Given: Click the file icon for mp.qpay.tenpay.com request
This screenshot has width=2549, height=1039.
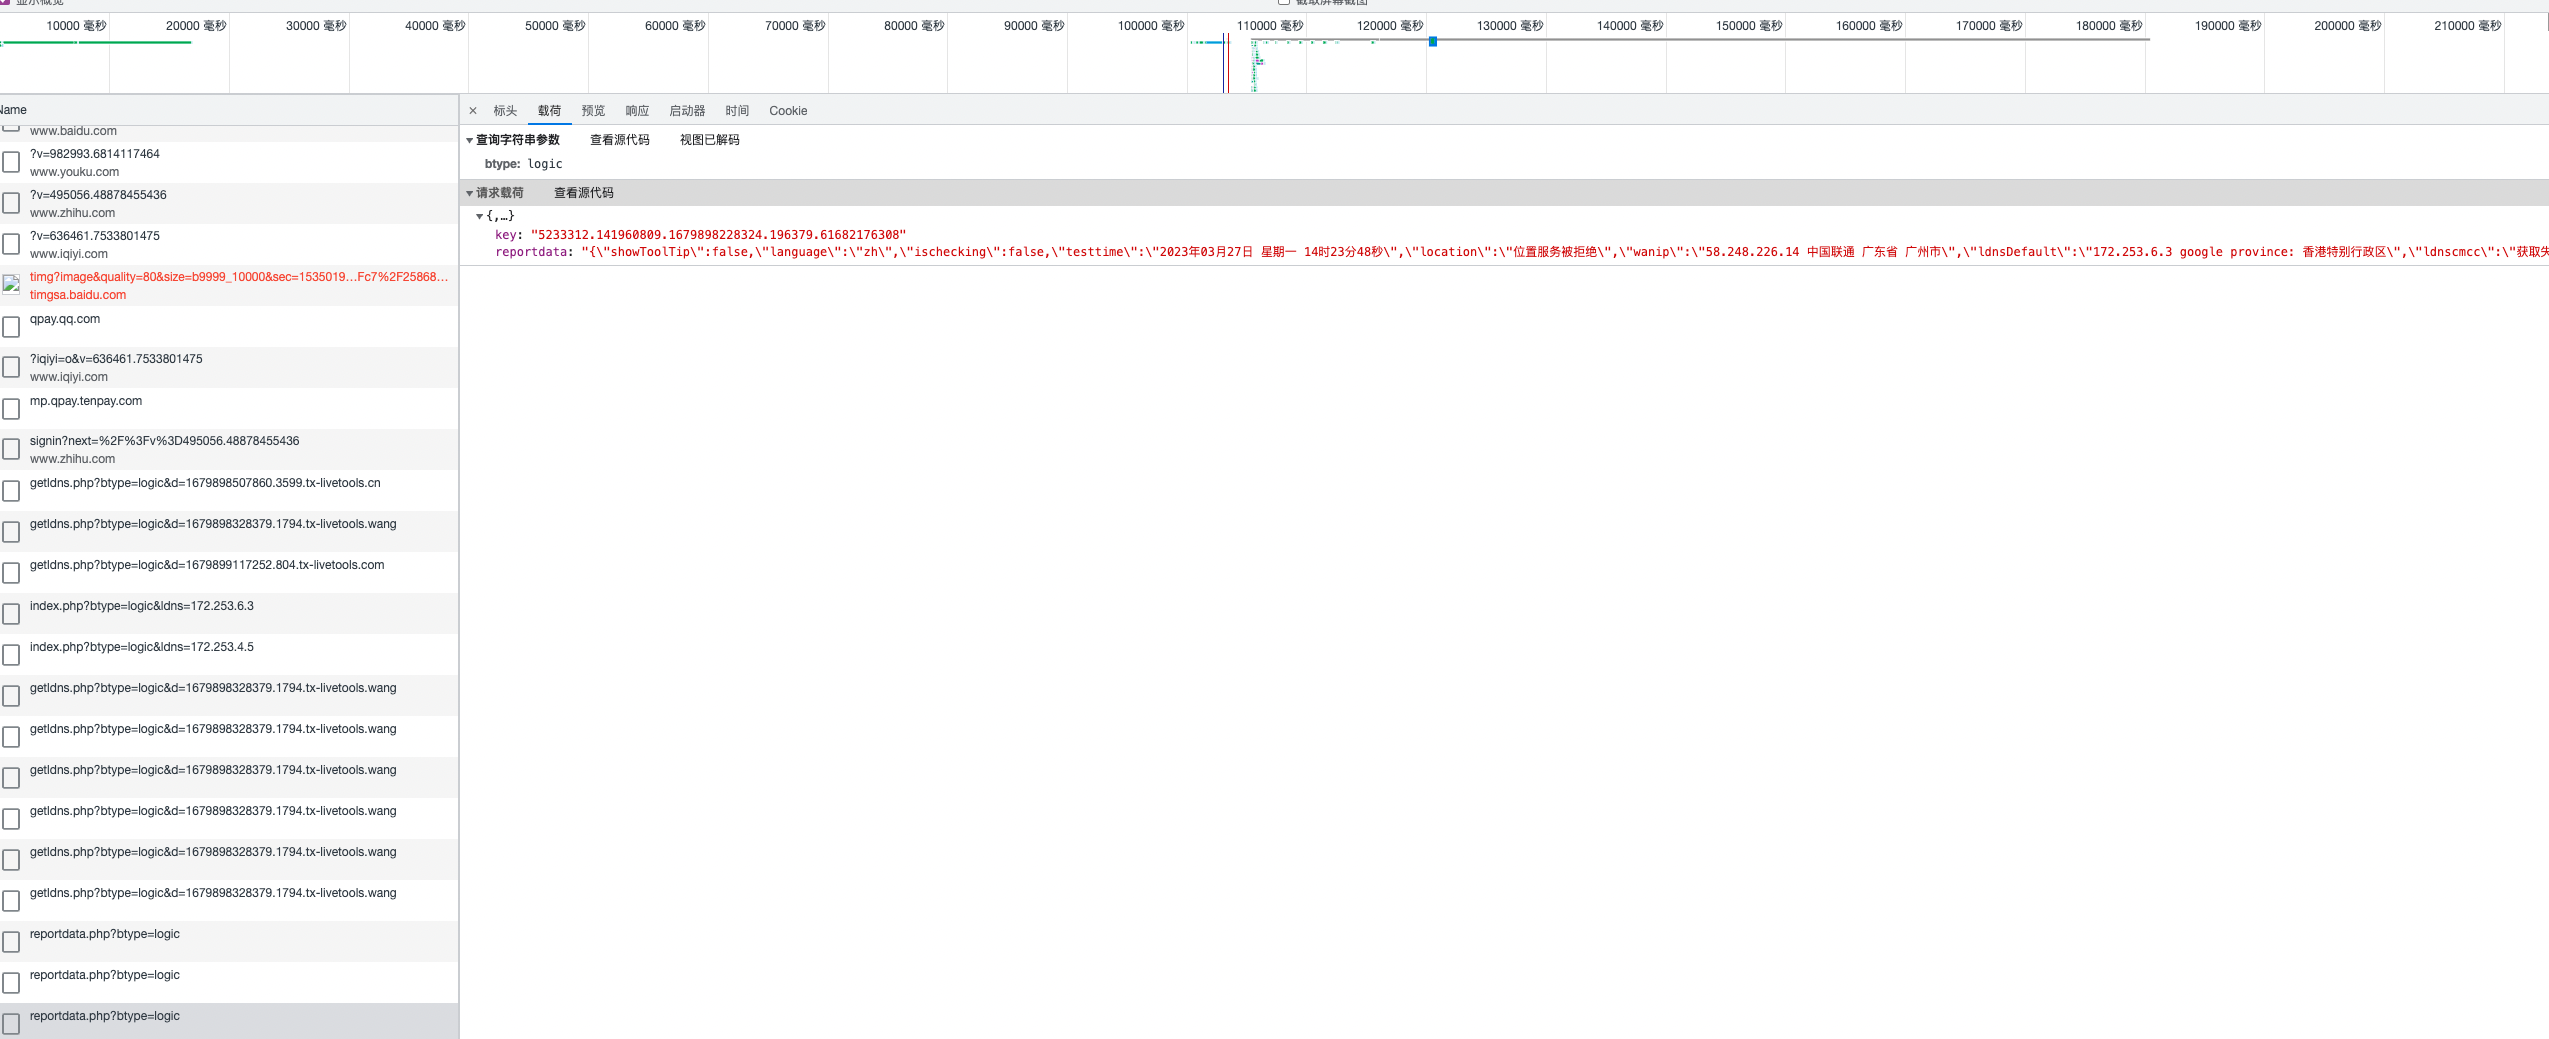Looking at the screenshot, I should (11, 409).
